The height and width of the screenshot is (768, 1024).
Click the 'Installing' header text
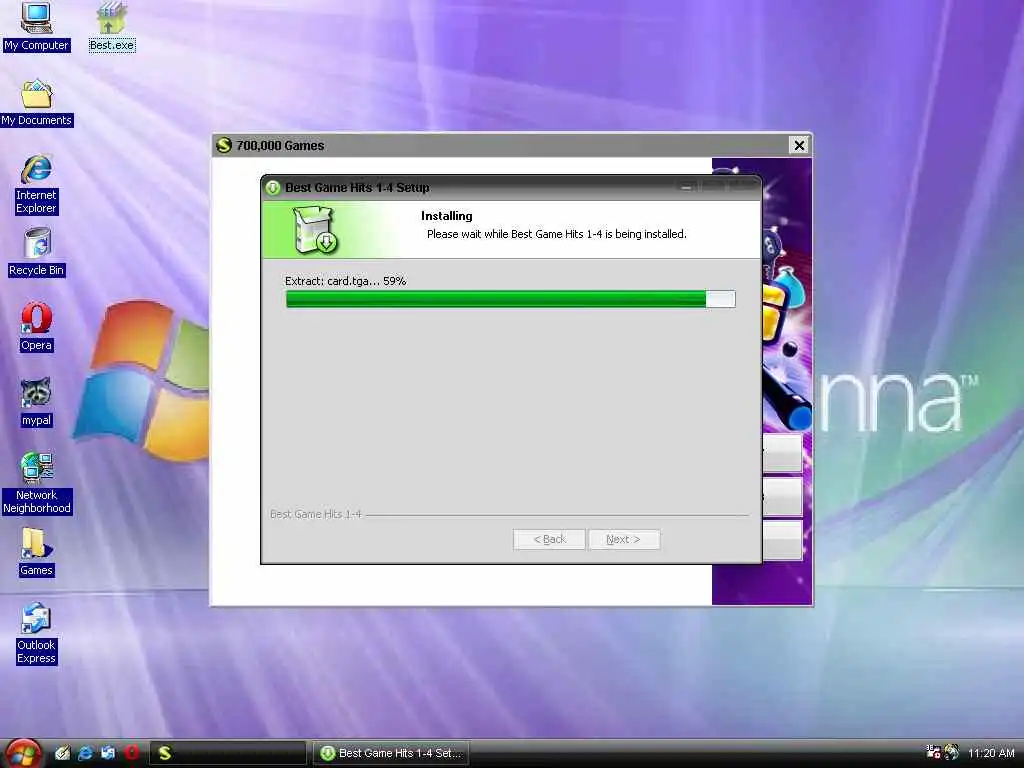(x=447, y=216)
